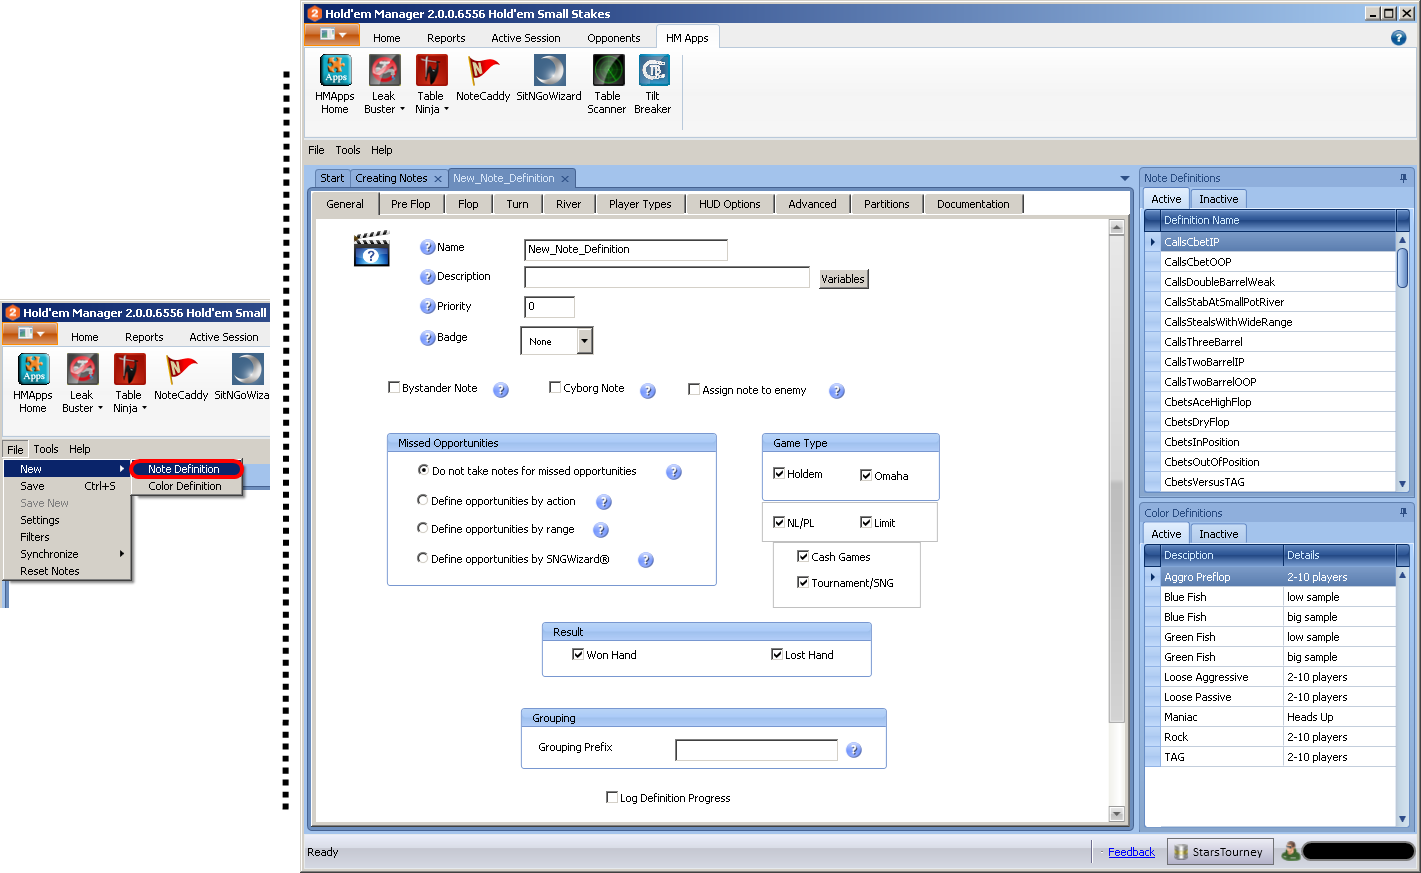Open Table Ninja in main window ribbon
This screenshot has width=1421, height=873.
point(431,85)
